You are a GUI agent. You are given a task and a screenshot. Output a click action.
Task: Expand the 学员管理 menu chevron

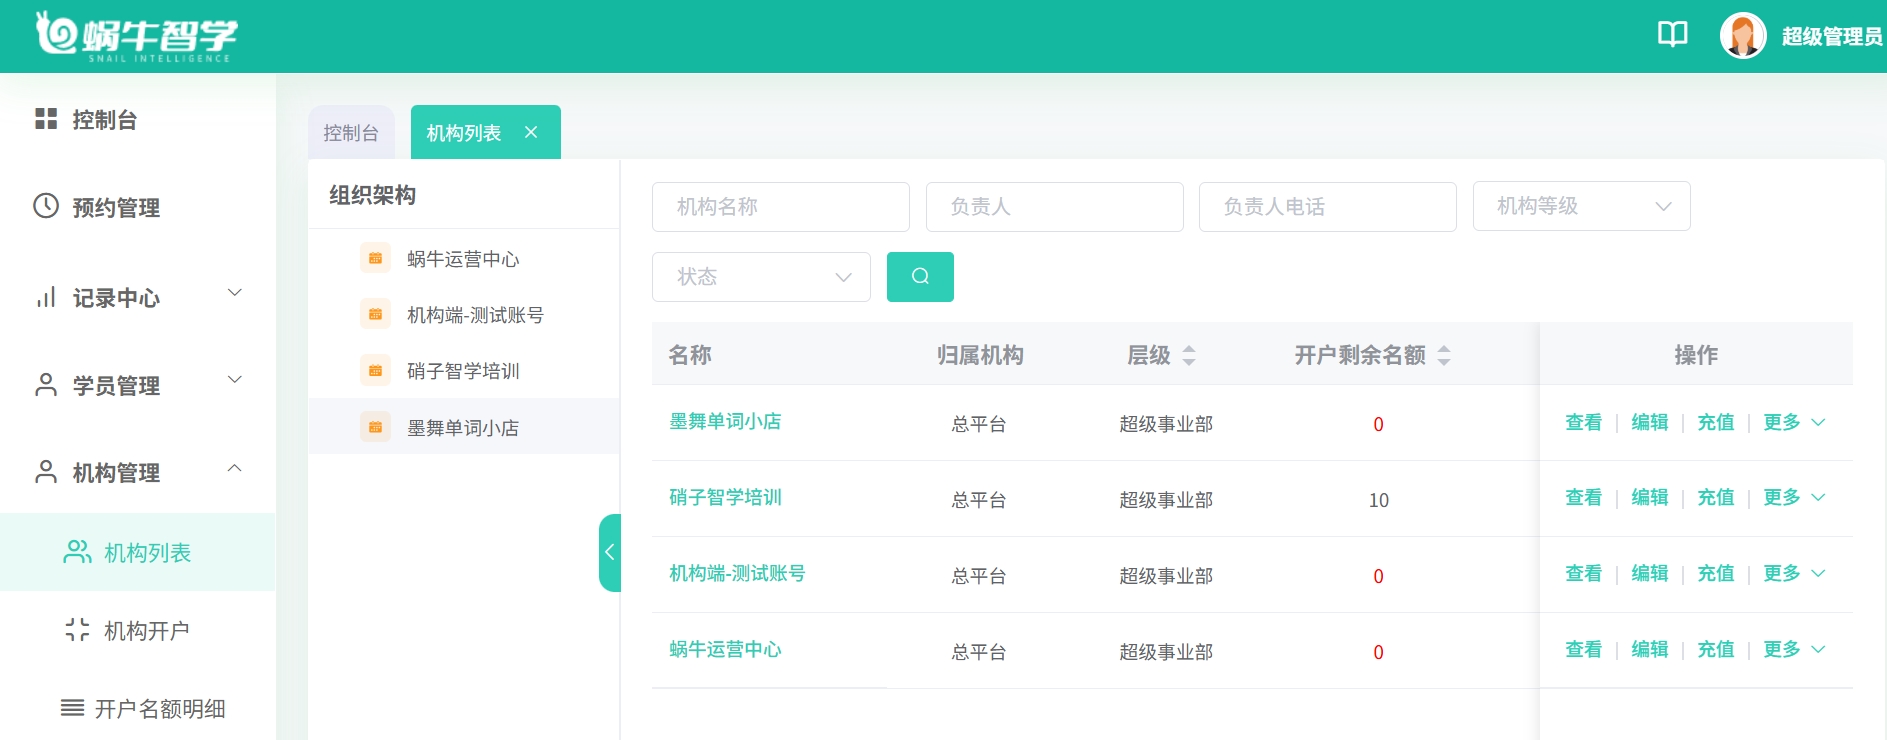[x=235, y=380]
